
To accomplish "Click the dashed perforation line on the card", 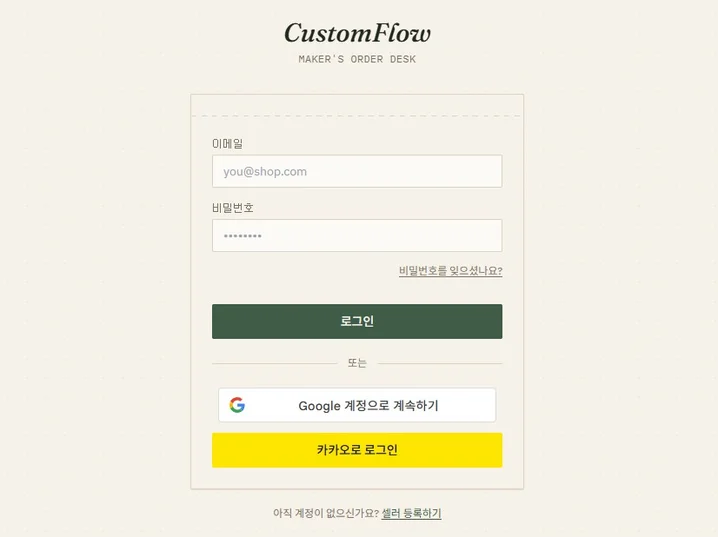I will coord(357,116).
